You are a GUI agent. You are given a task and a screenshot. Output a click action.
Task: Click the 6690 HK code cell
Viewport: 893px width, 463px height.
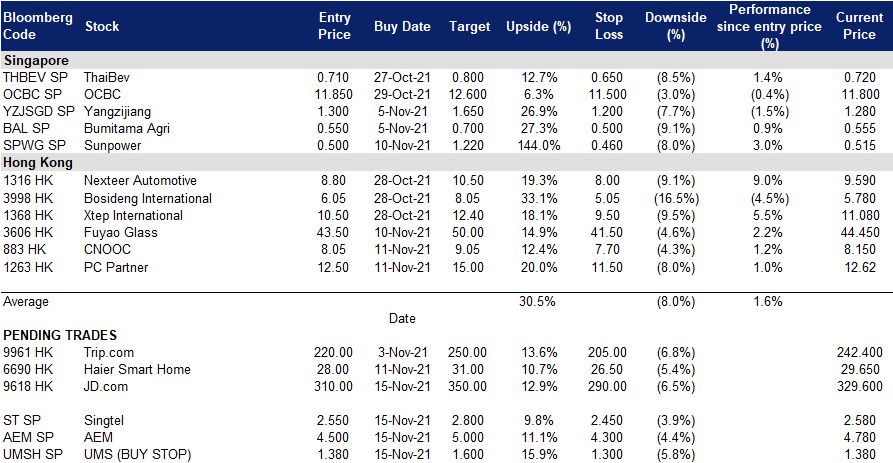tap(28, 370)
